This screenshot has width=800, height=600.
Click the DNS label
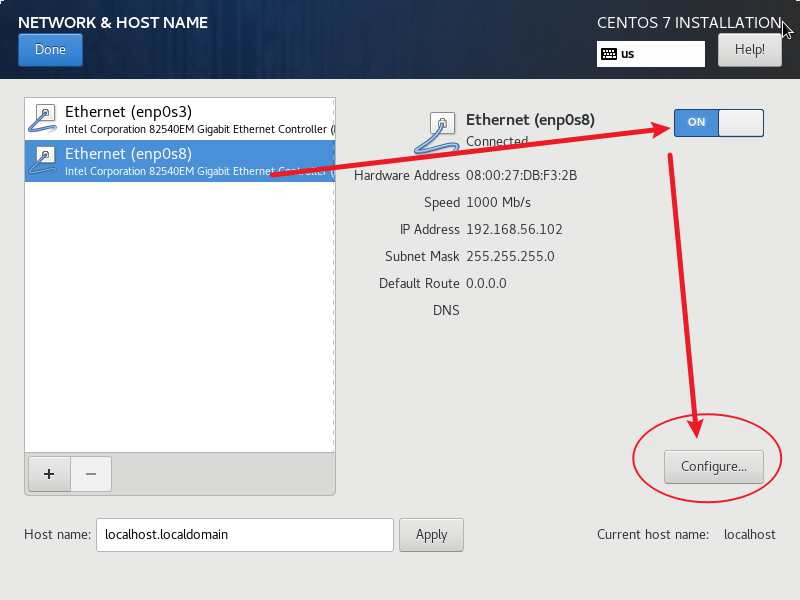(446, 311)
